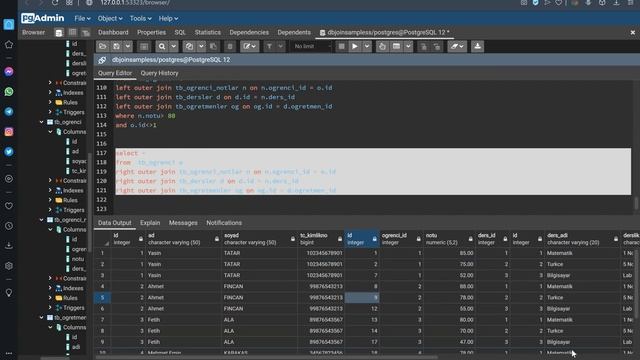Open the Find options dropdown arrow

click(173, 47)
